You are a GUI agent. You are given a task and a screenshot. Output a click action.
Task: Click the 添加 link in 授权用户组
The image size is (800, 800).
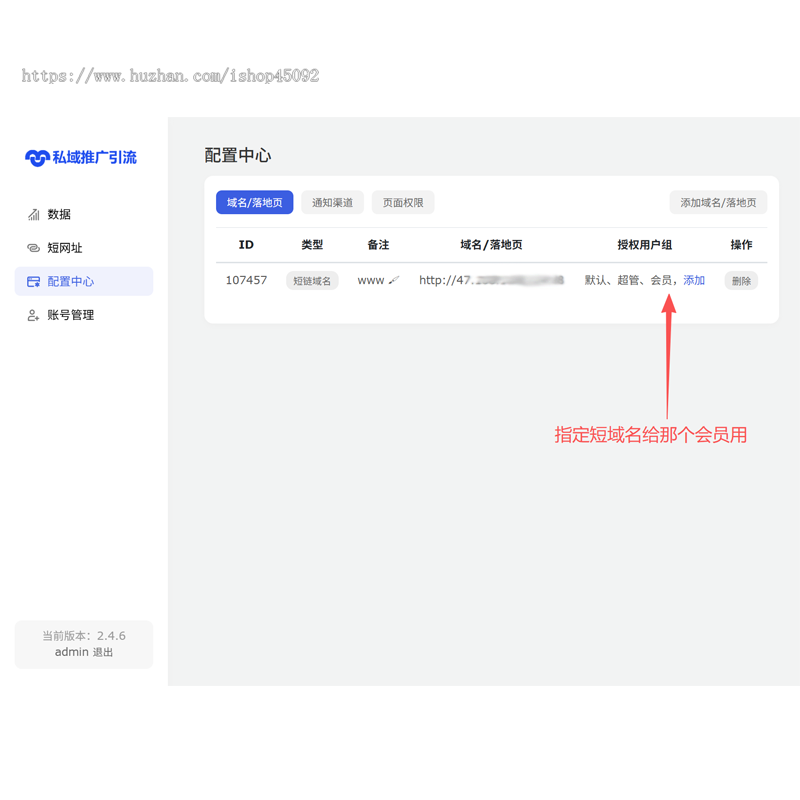point(694,280)
